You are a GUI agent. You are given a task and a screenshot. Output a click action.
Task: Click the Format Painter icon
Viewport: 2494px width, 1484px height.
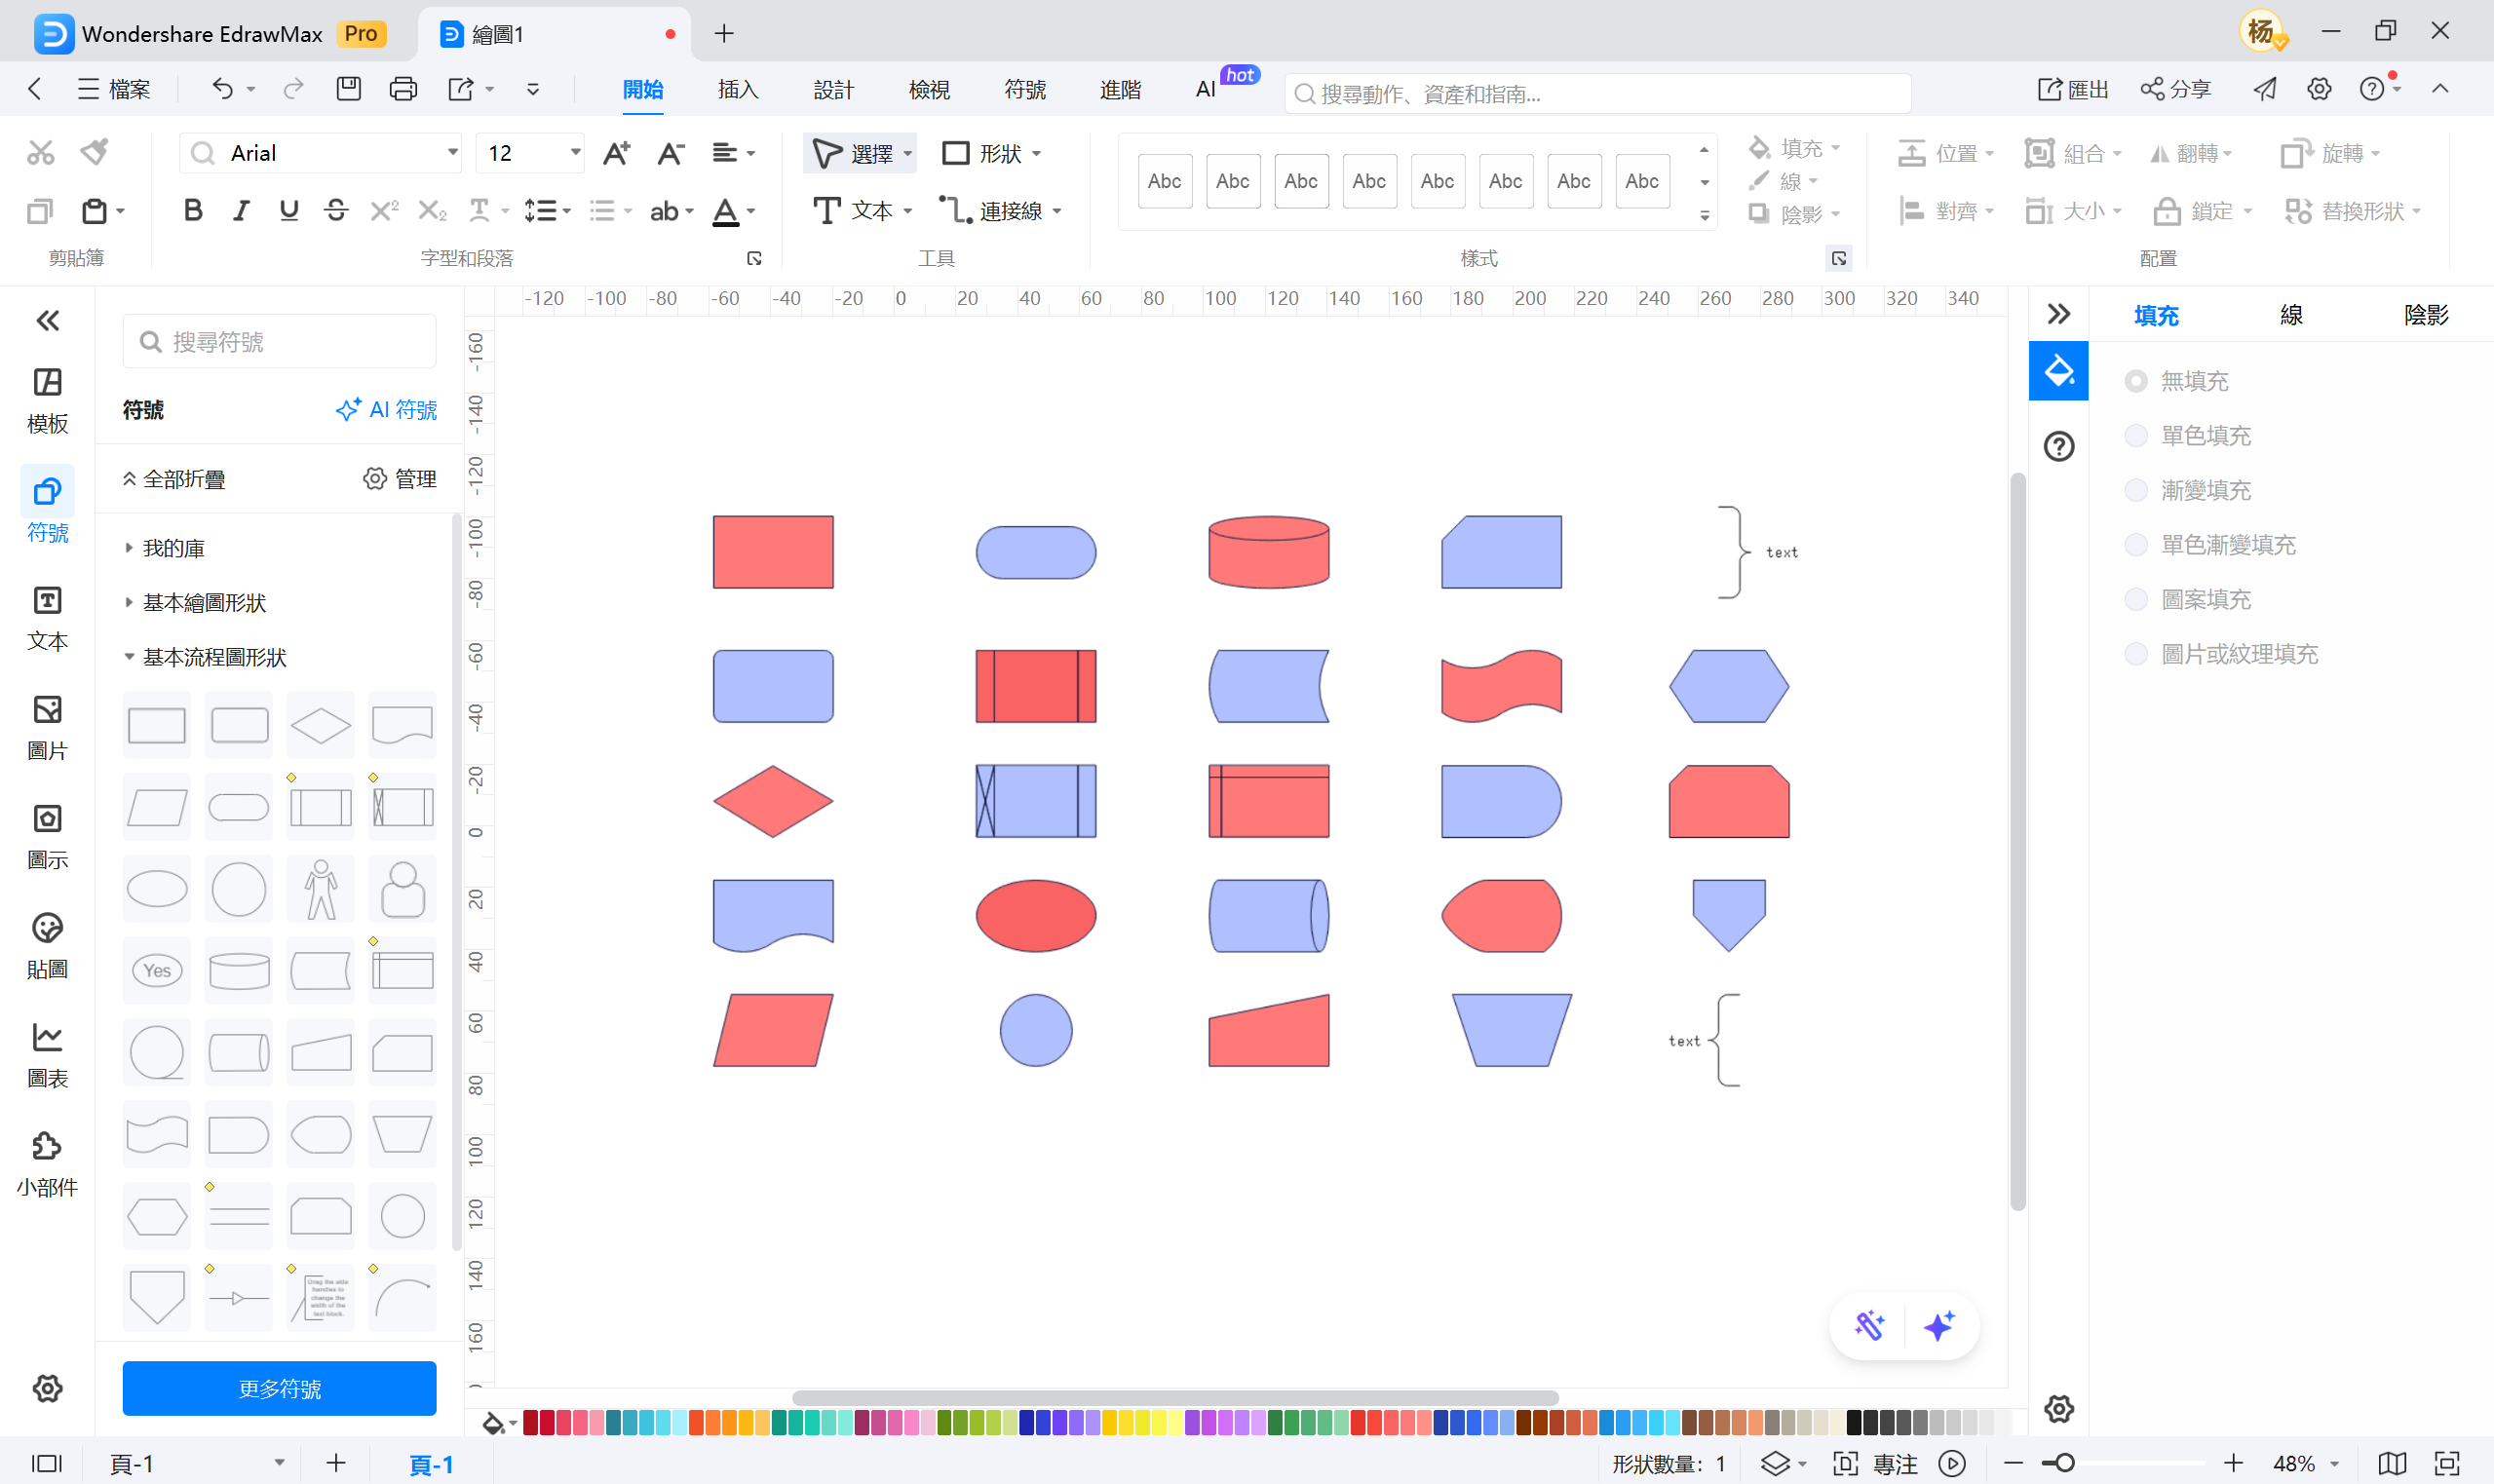95,152
